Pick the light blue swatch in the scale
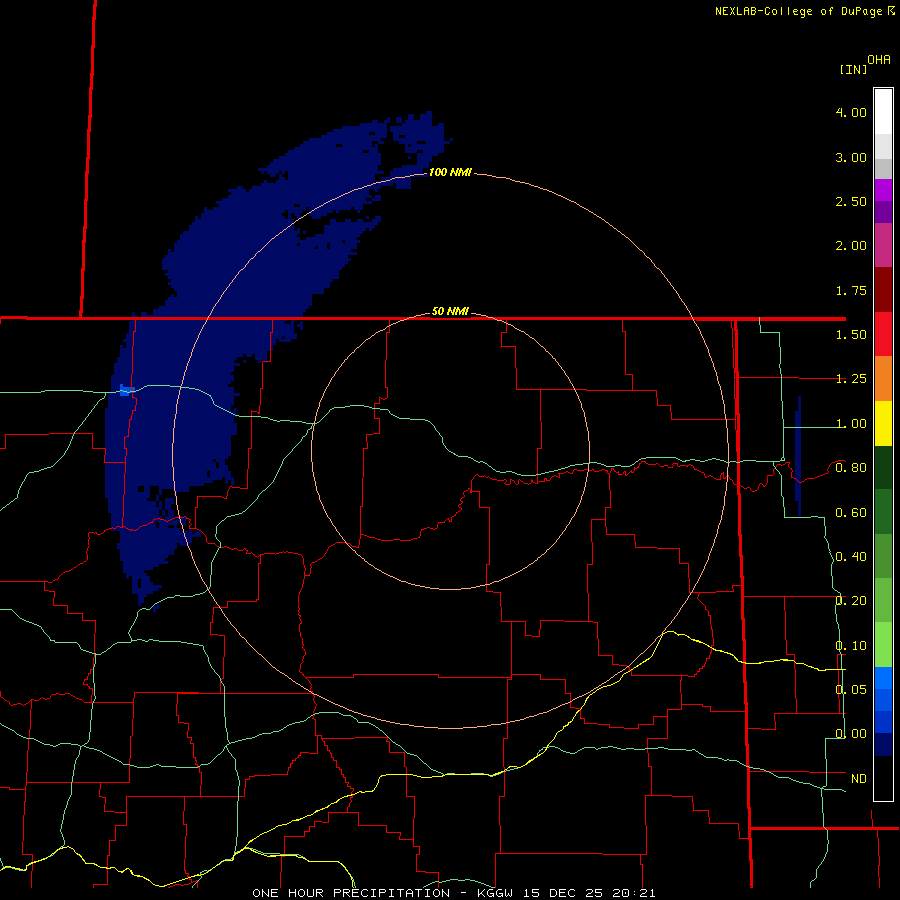This screenshot has width=900, height=900. coord(883,678)
